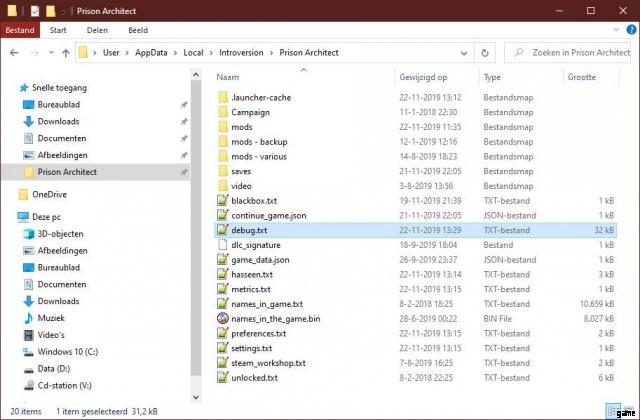The height and width of the screenshot is (420, 640).
Task: Select names_in_game.txt file
Action: pos(267,304)
